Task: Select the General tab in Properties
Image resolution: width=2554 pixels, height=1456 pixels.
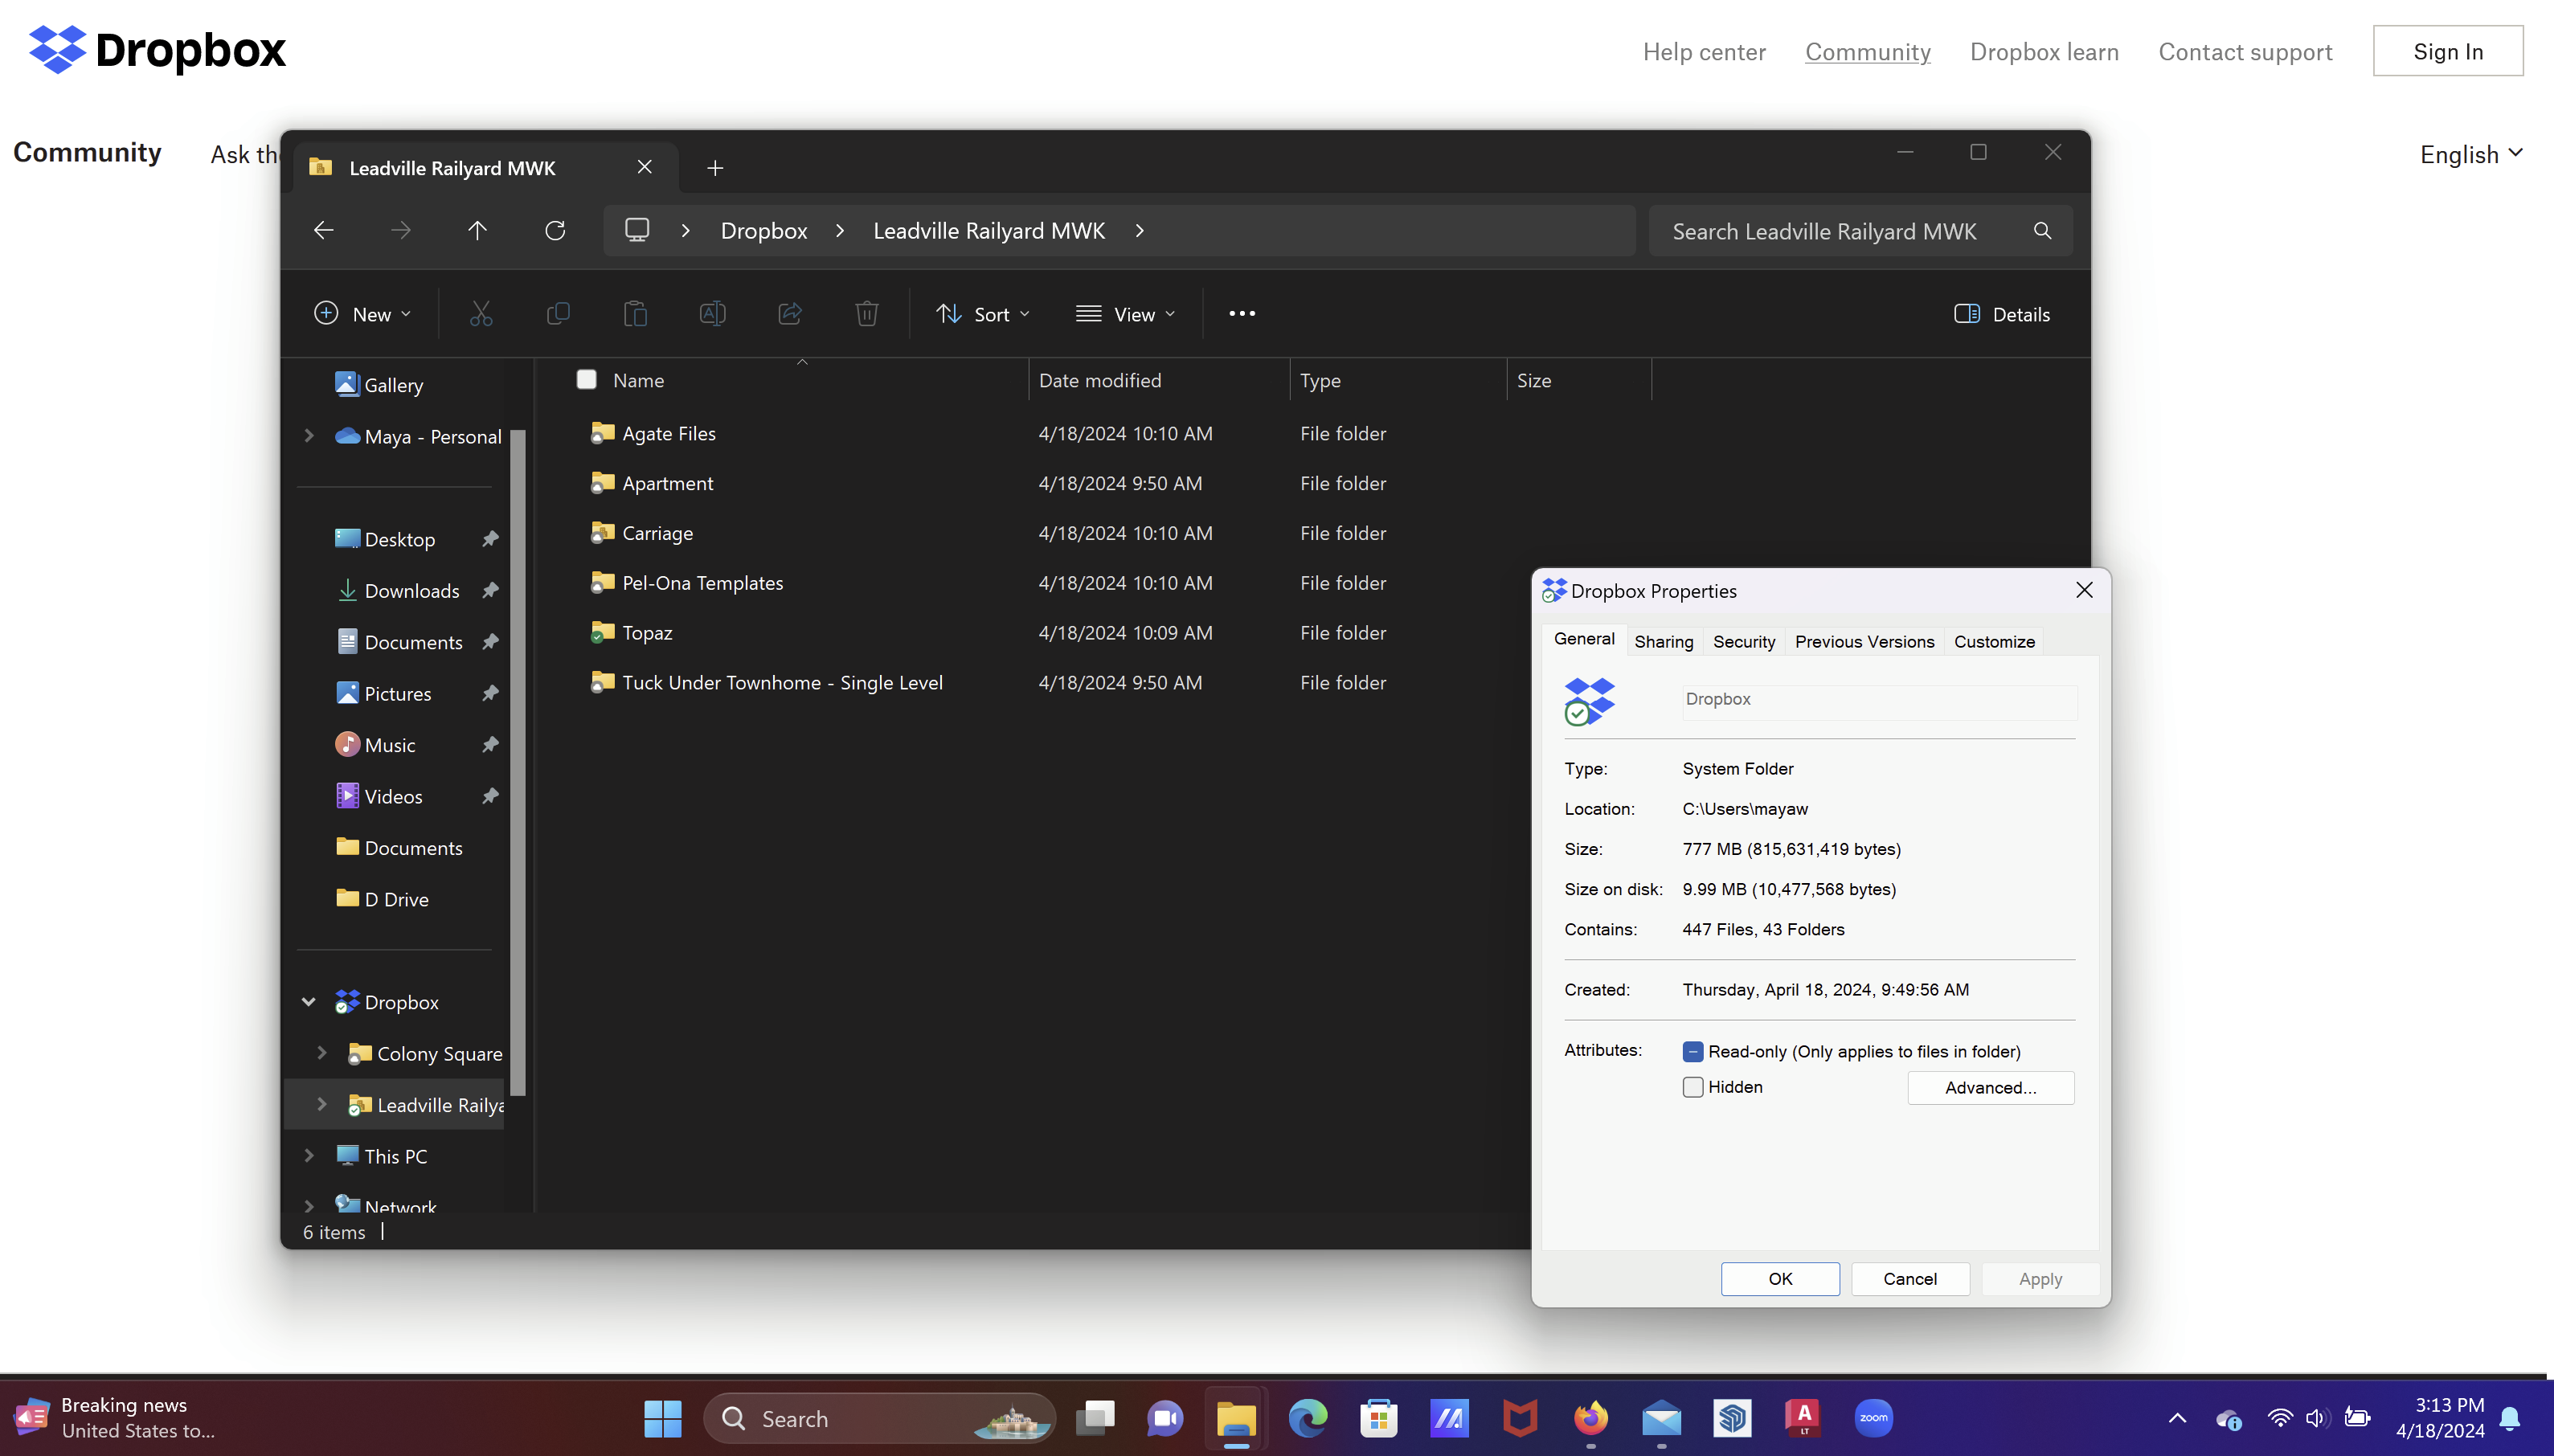Action: [1584, 639]
